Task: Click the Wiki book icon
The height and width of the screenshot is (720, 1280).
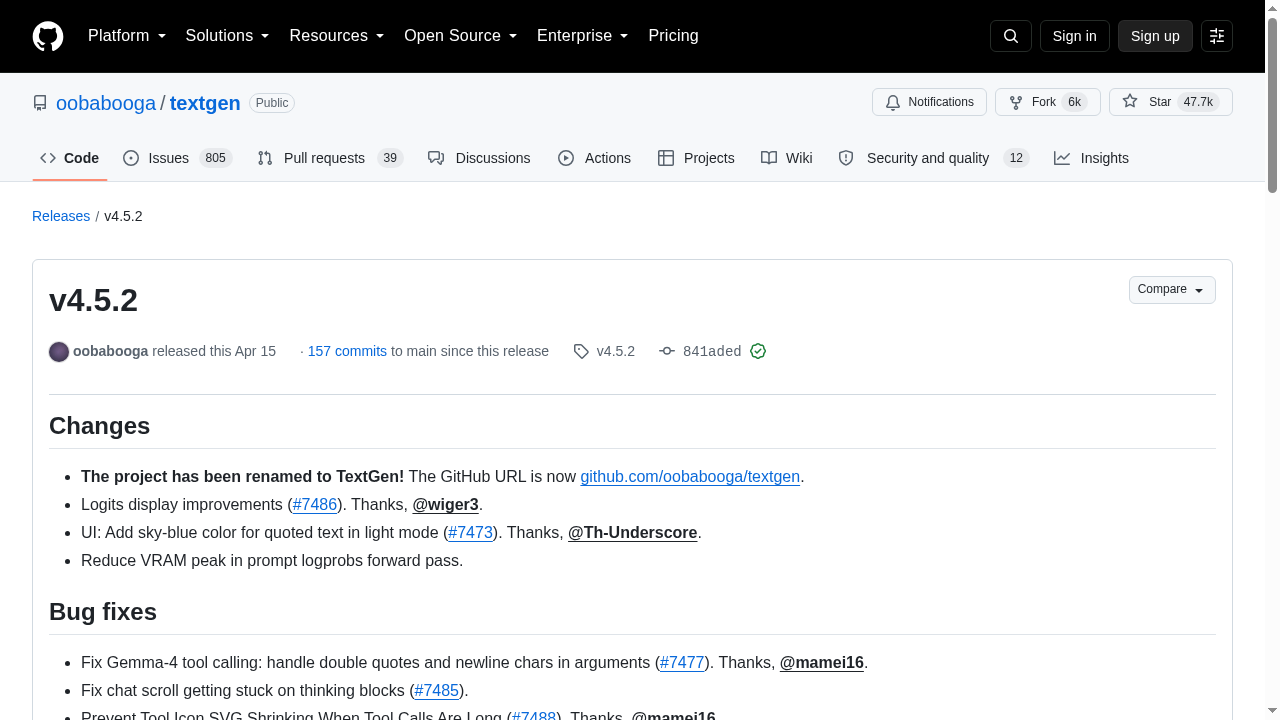Action: (x=769, y=158)
